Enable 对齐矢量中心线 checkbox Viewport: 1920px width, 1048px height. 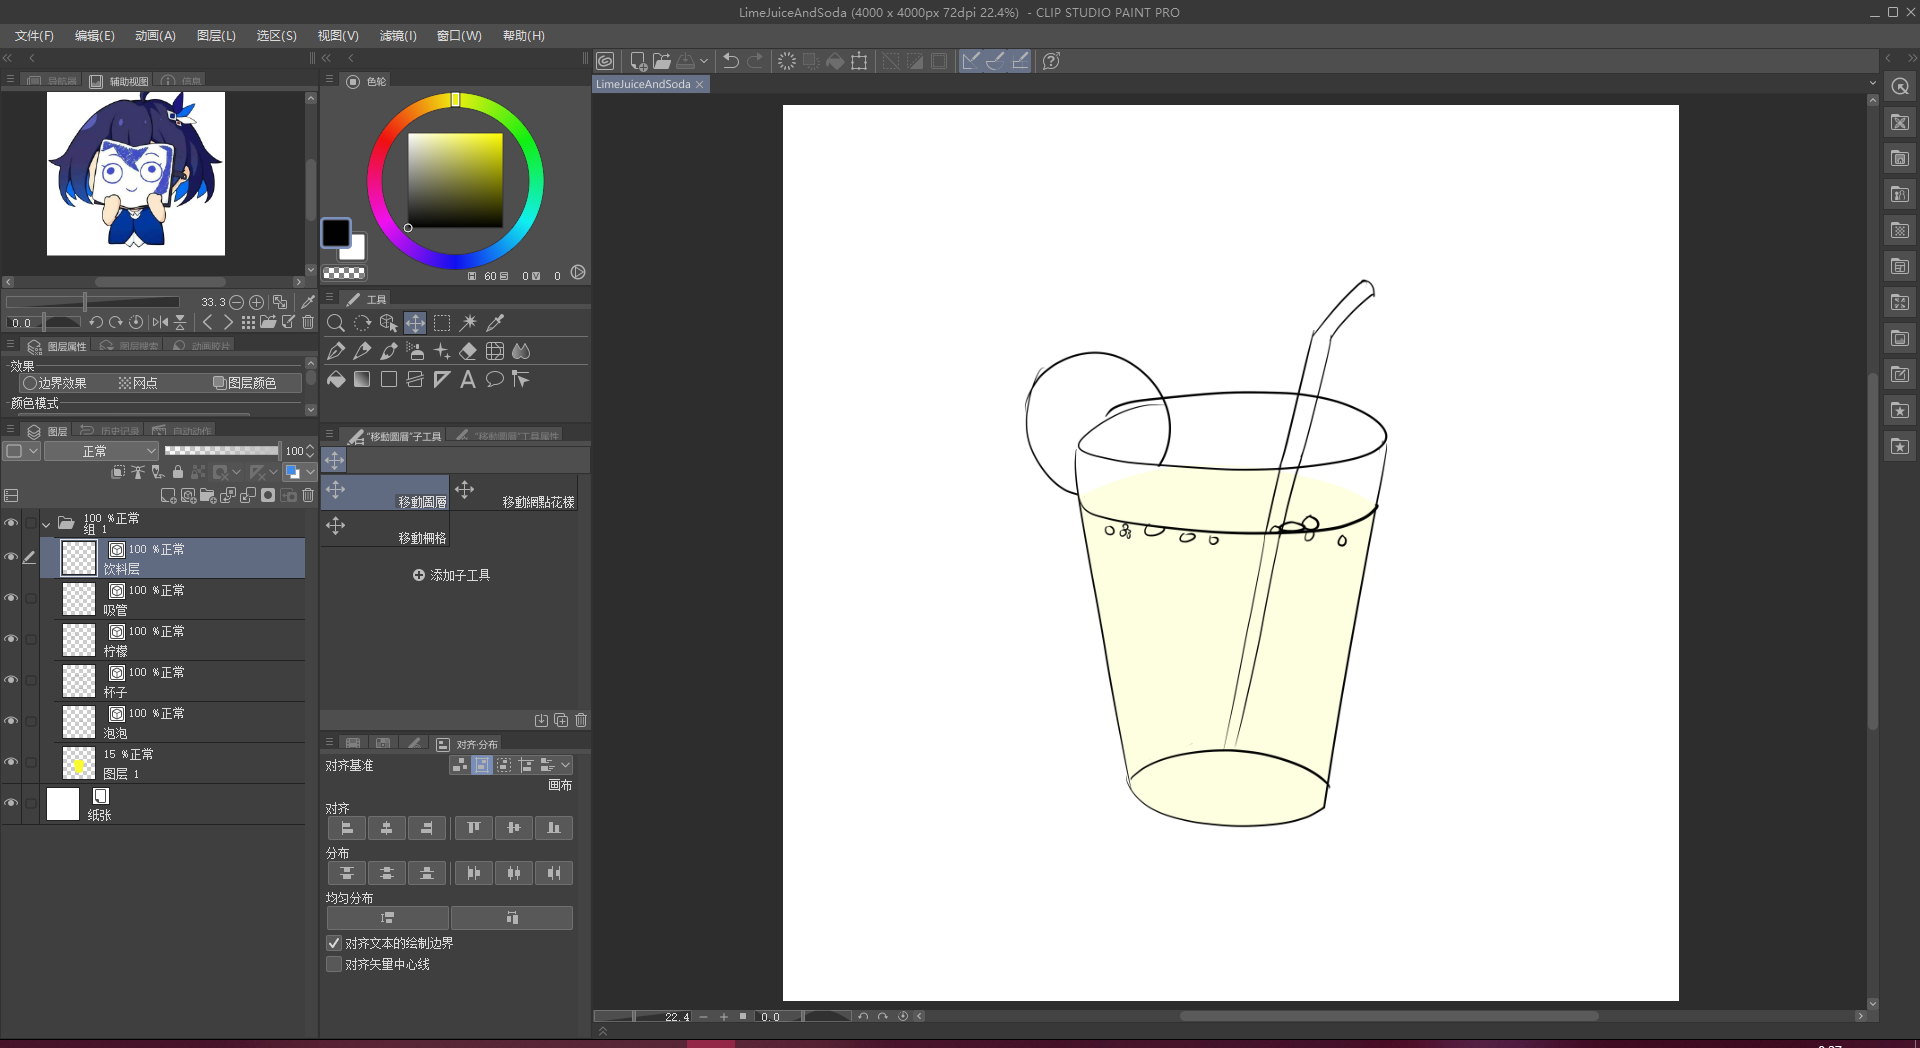click(334, 964)
